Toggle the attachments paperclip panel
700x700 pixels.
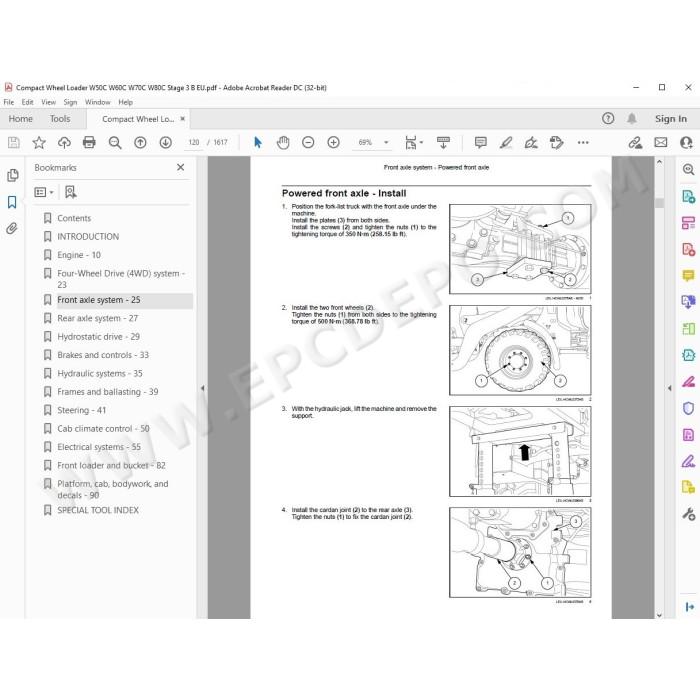12,229
